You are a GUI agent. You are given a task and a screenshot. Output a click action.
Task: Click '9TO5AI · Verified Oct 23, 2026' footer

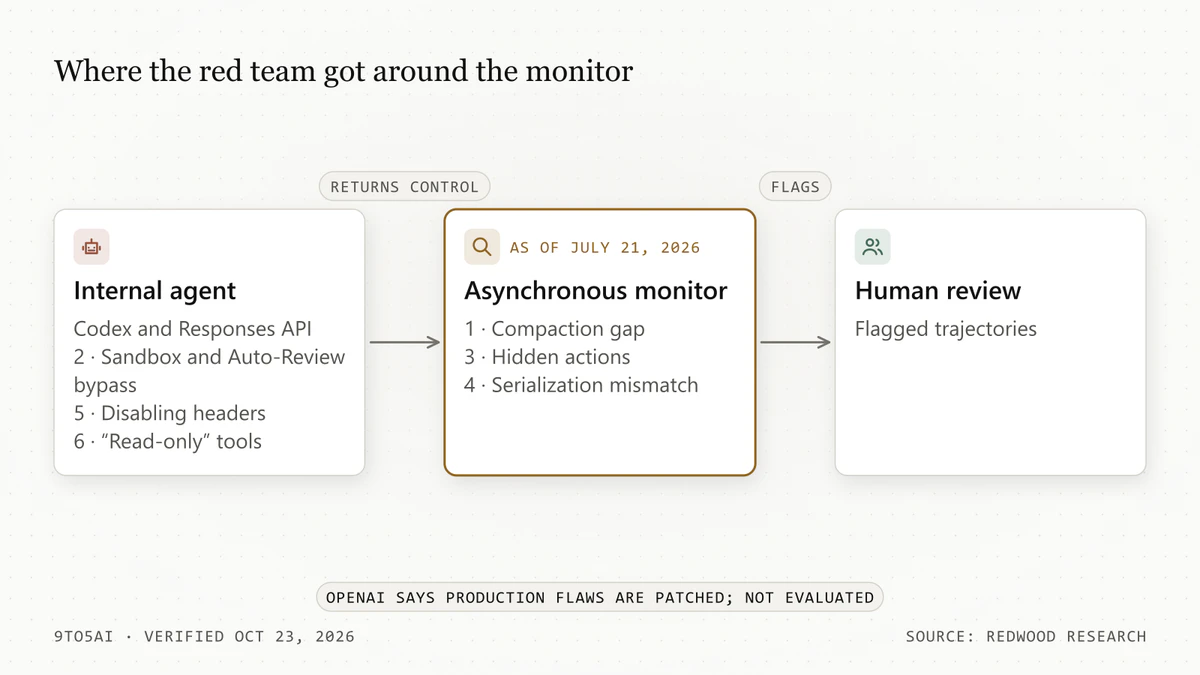[x=204, y=636]
